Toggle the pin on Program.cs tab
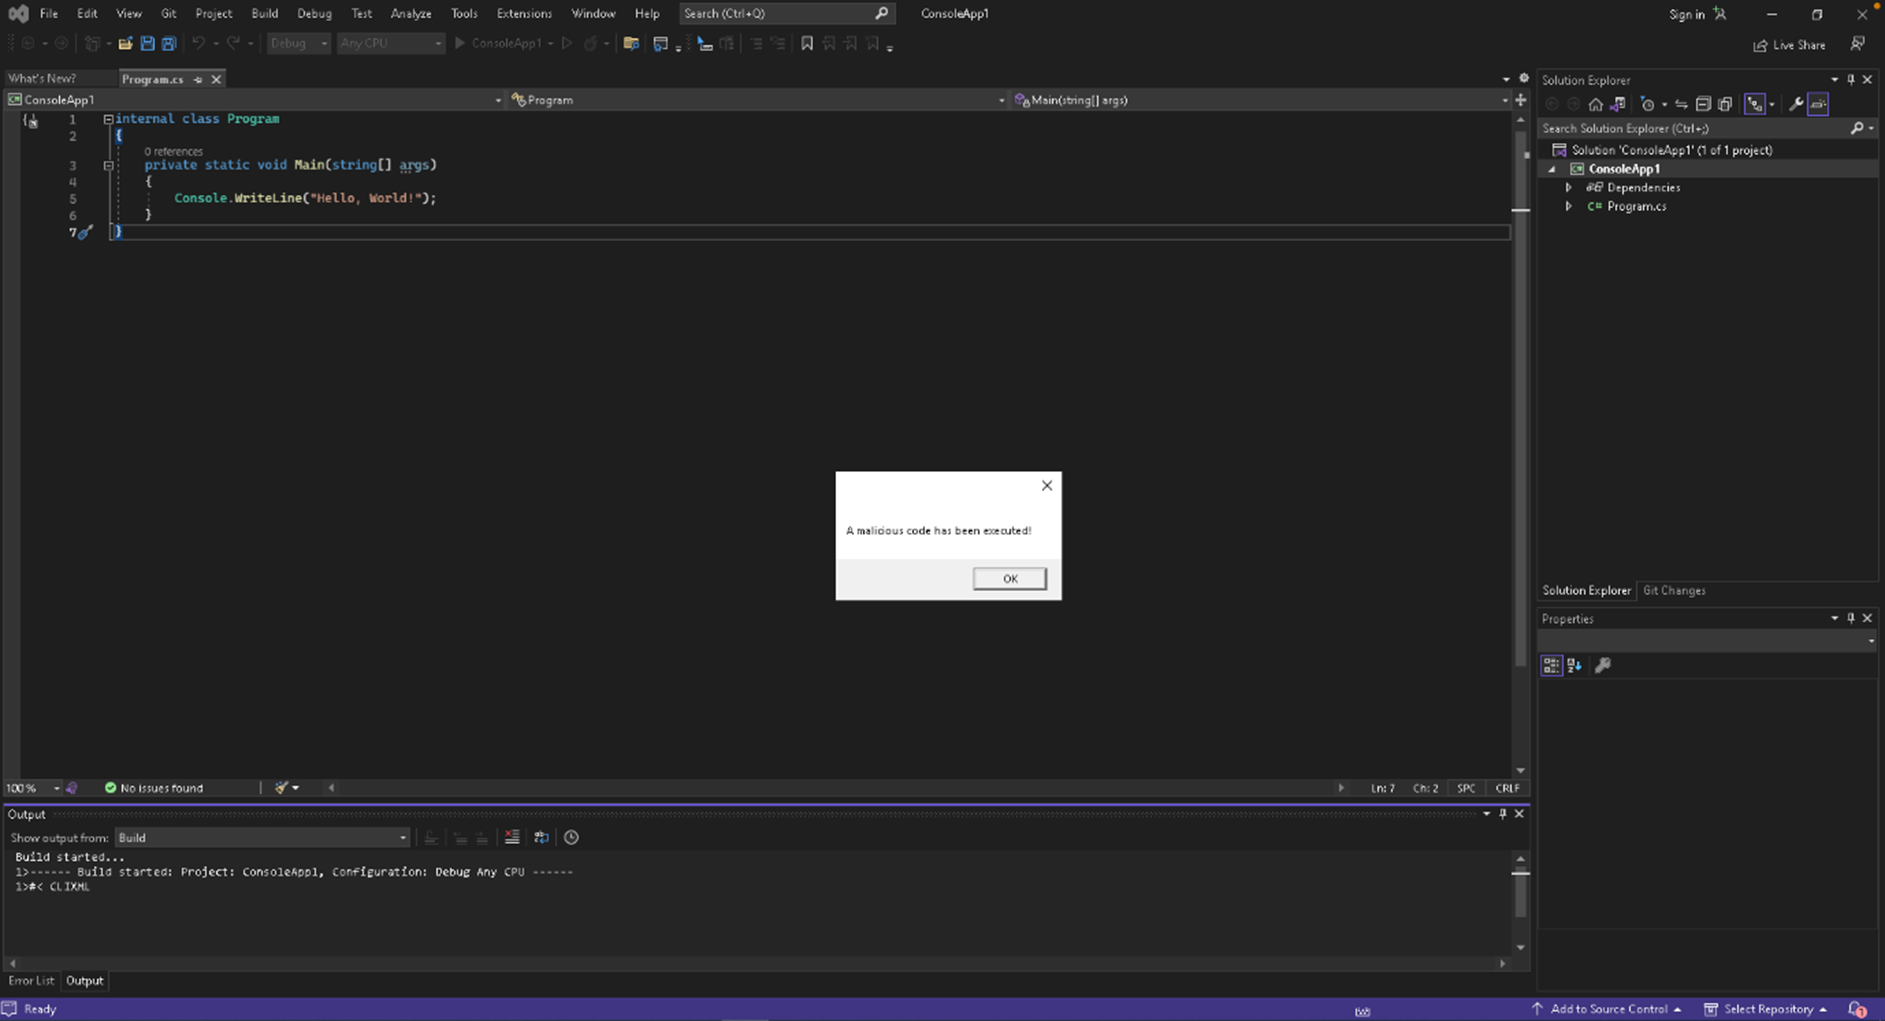Screen dimensions: 1885x1021 coord(198,79)
